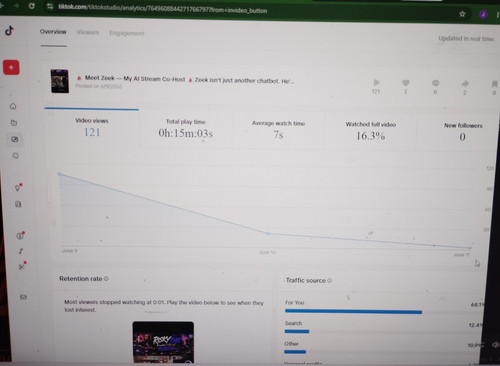The width and height of the screenshot is (500, 366).
Task: Click the speaker icon at the right edge
Action: pyautogui.click(x=496, y=345)
